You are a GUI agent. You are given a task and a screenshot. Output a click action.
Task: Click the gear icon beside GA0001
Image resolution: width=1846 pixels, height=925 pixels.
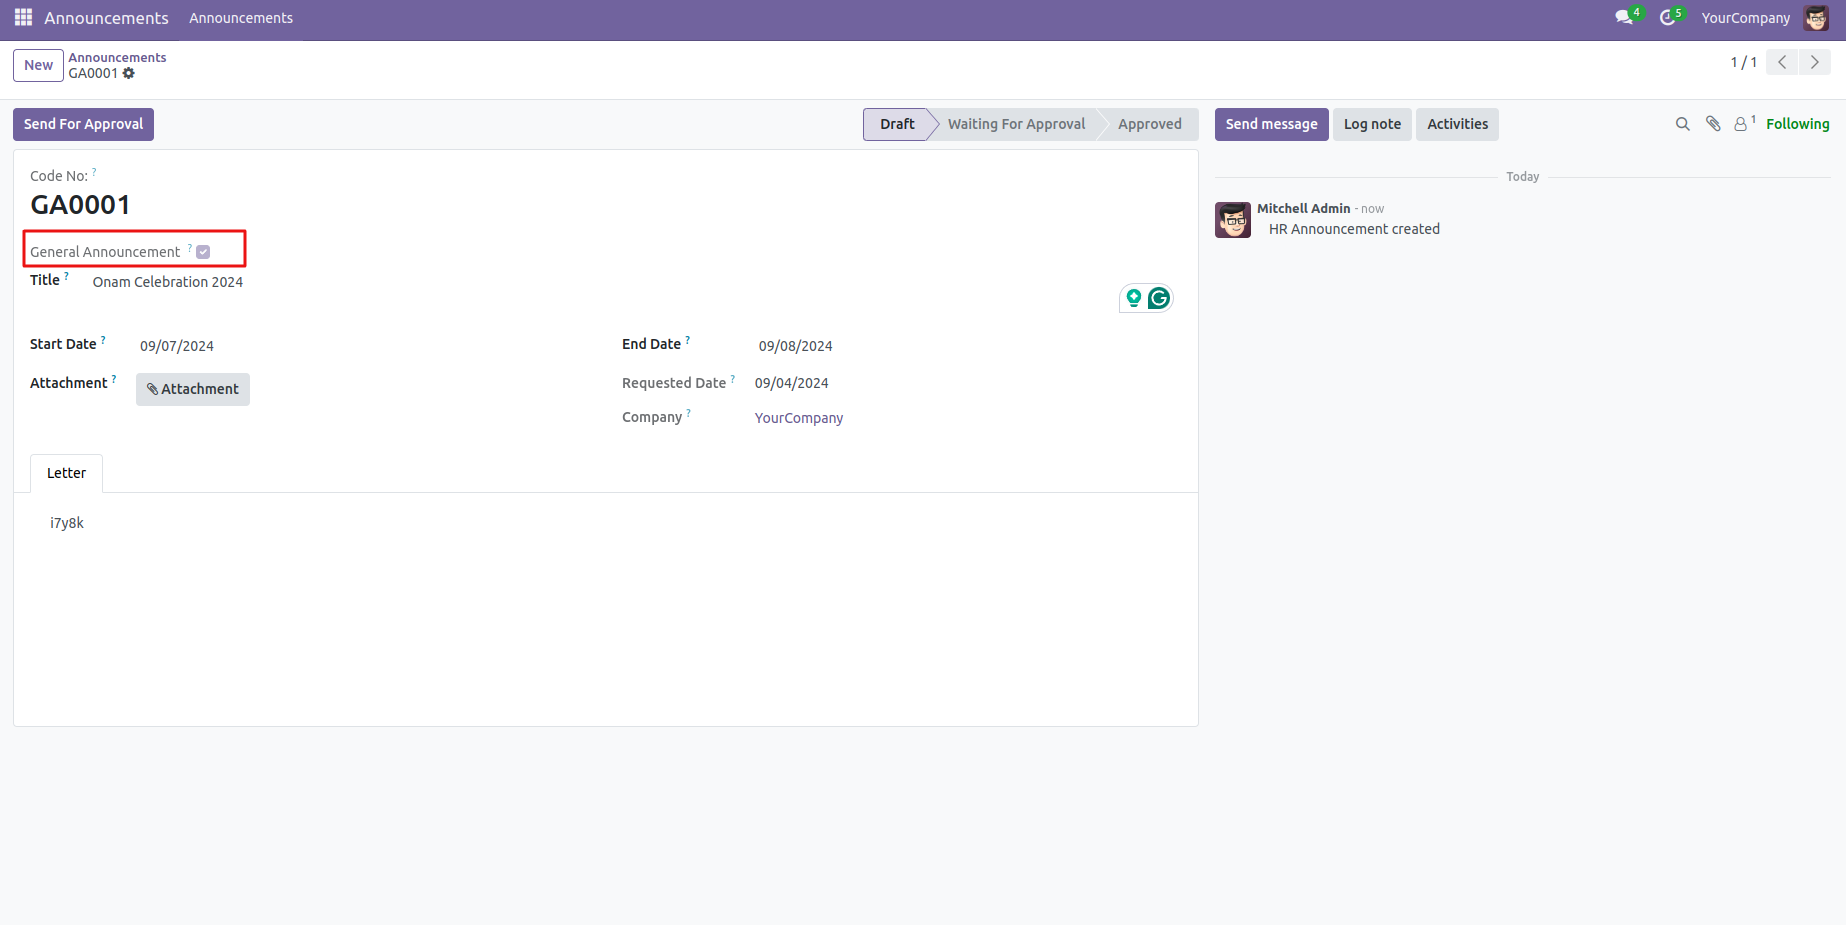[x=129, y=74]
